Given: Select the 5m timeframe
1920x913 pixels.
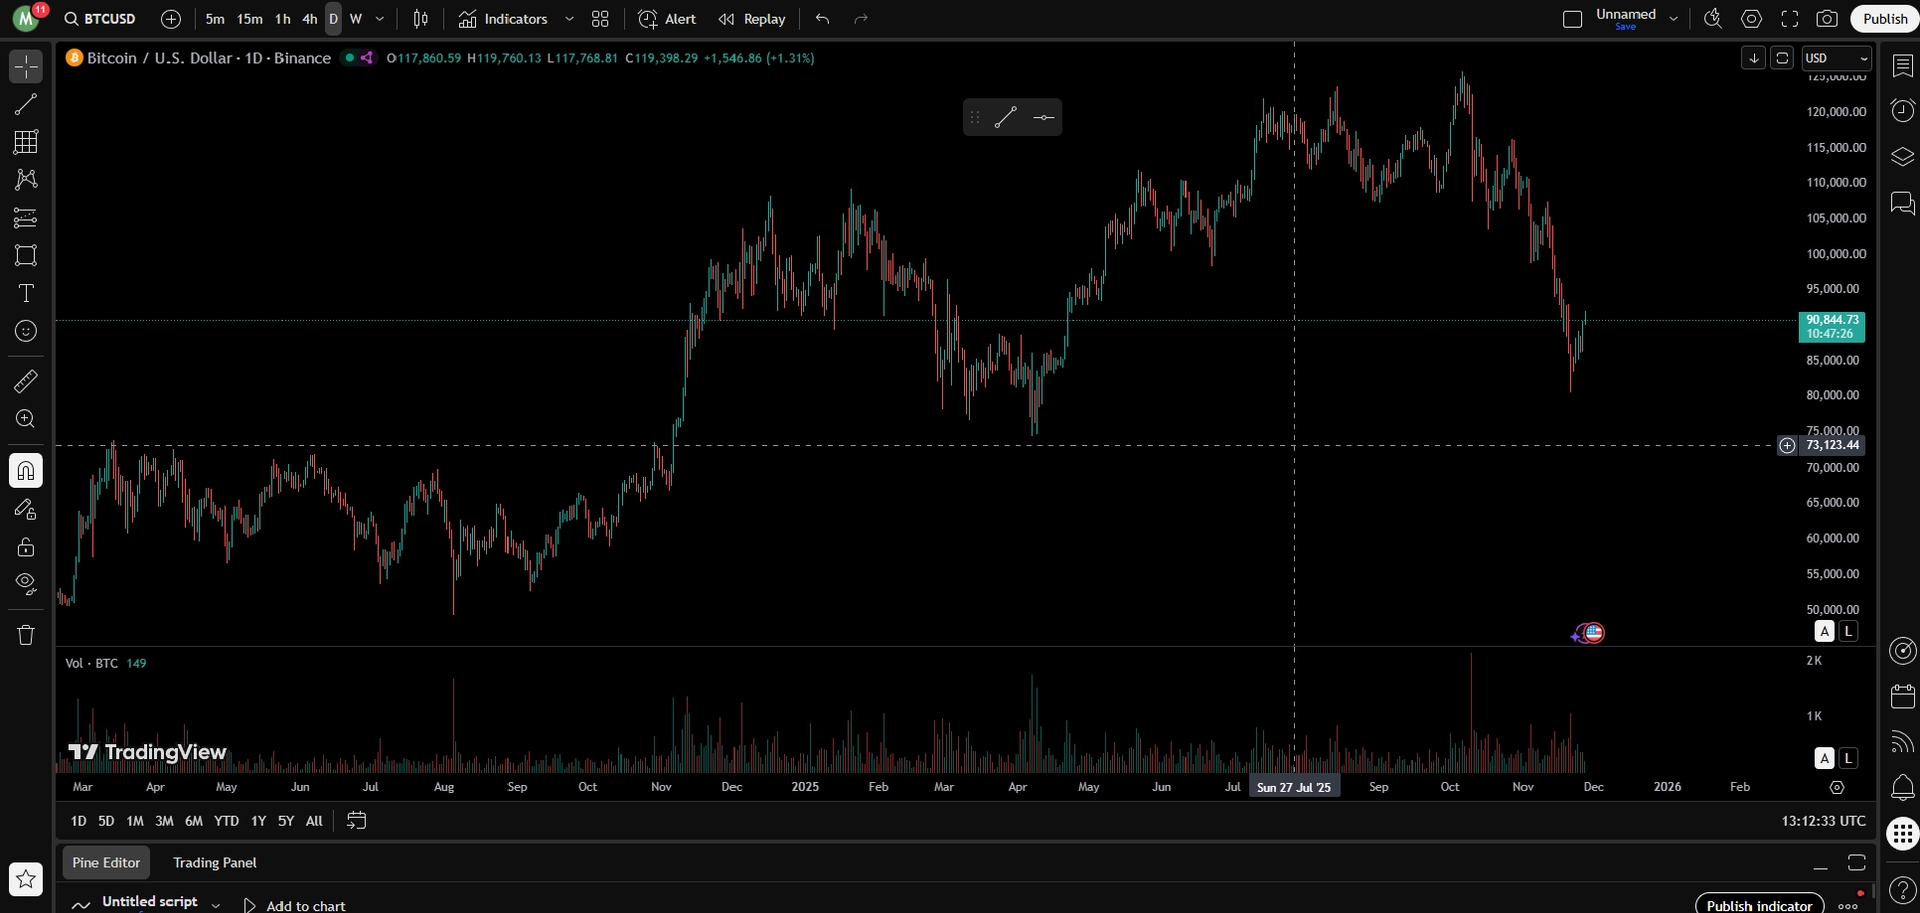Looking at the screenshot, I should coord(215,19).
